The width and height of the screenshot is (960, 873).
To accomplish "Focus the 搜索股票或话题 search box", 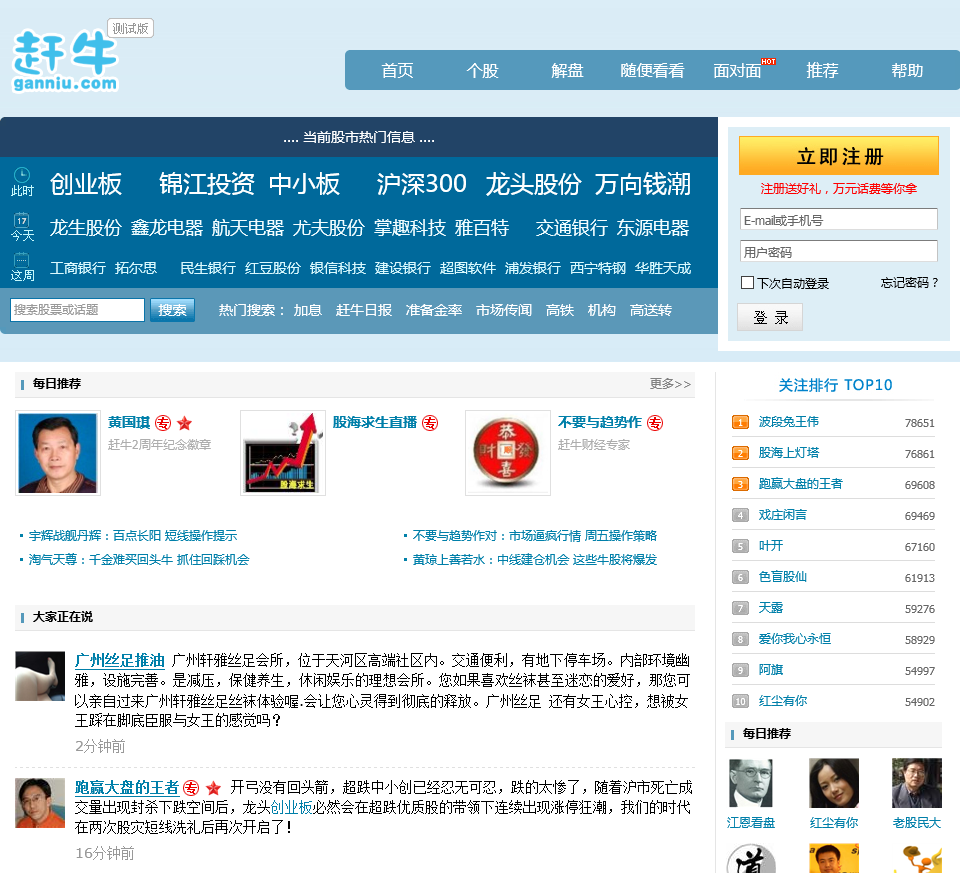I will point(78,310).
